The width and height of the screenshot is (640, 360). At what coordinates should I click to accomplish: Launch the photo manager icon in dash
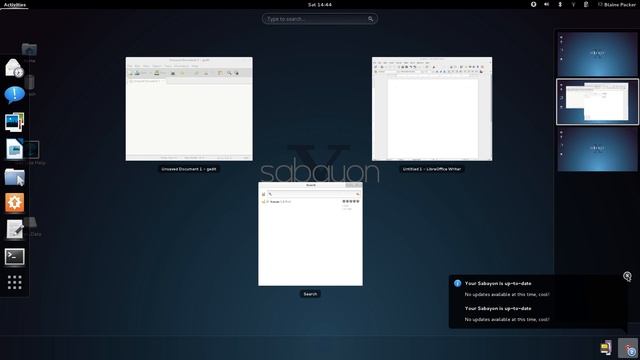14,122
